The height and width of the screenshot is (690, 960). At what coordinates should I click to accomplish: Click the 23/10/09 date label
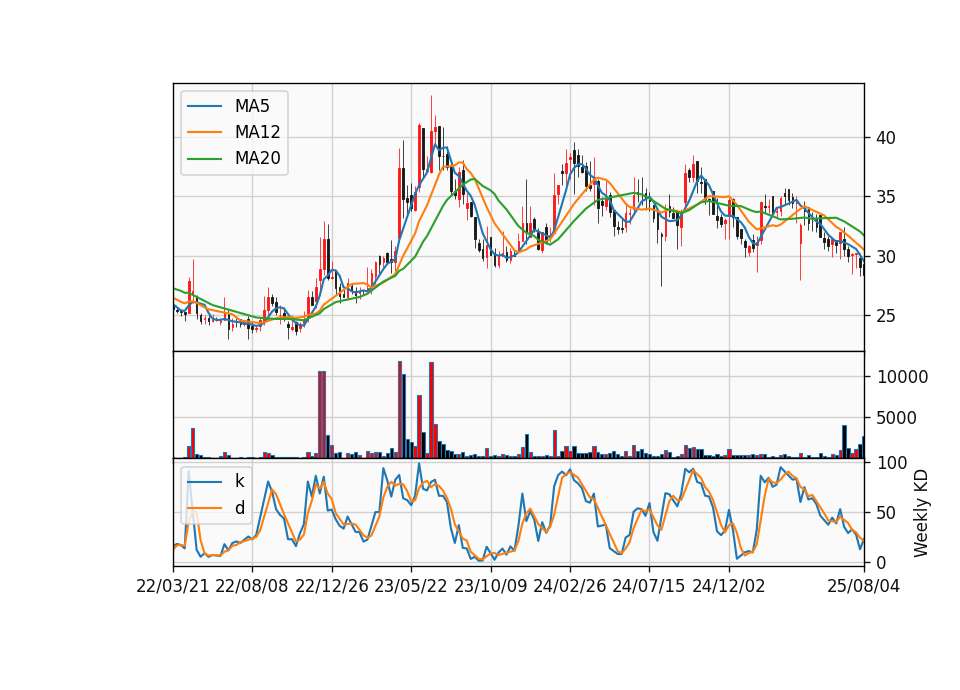click(490, 586)
